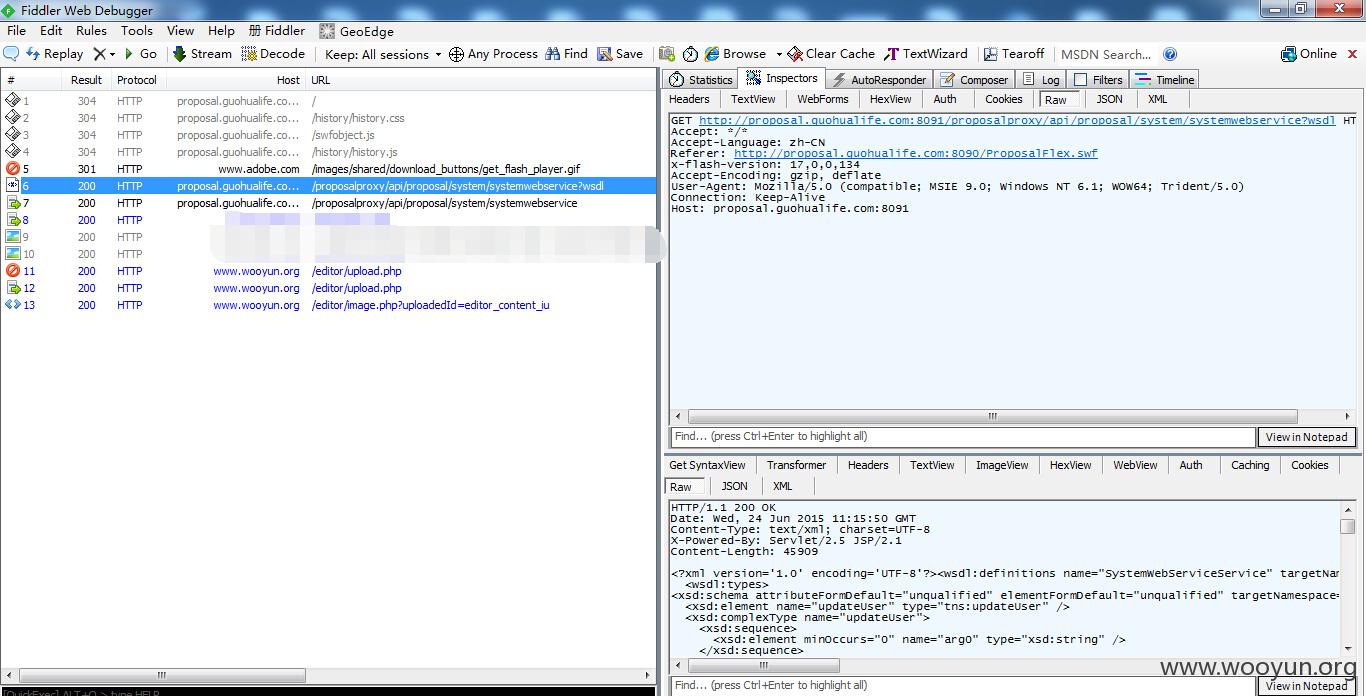This screenshot has width=1366, height=696.
Task: Open the View menu
Action: (181, 31)
